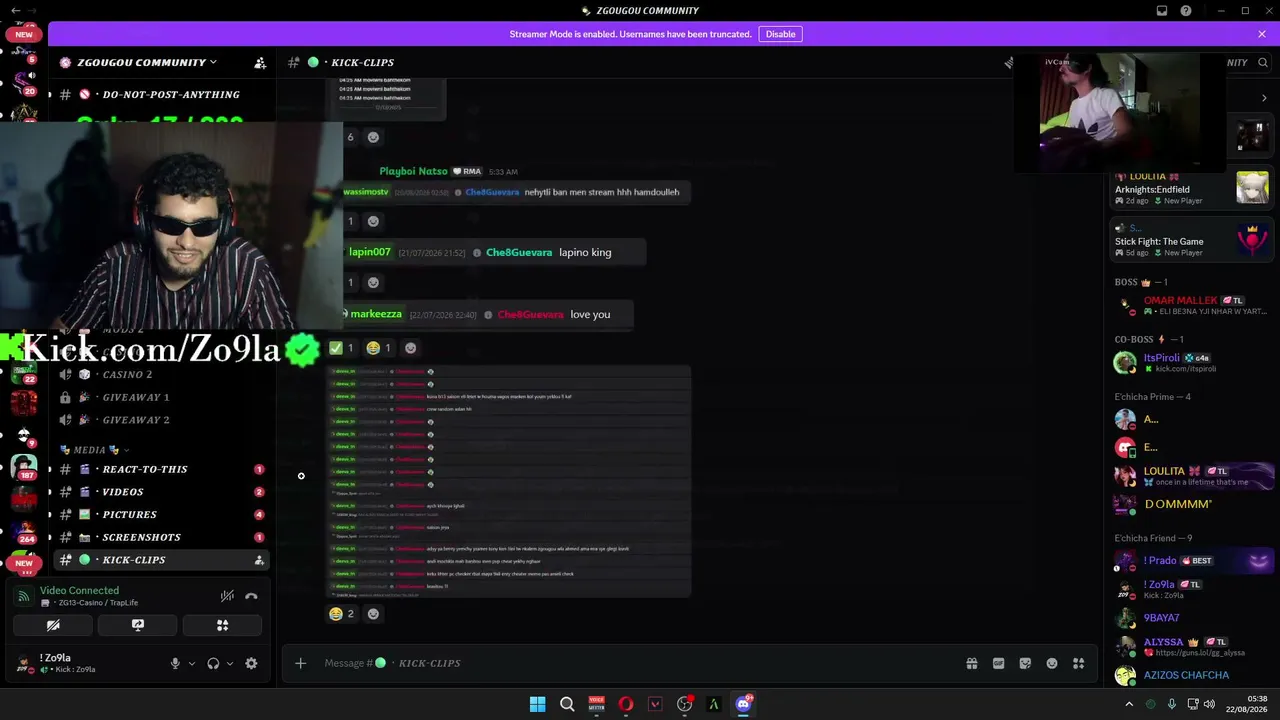
Task: Open the DO-NOT-POST-ANYTHING channel
Action: pos(160,94)
